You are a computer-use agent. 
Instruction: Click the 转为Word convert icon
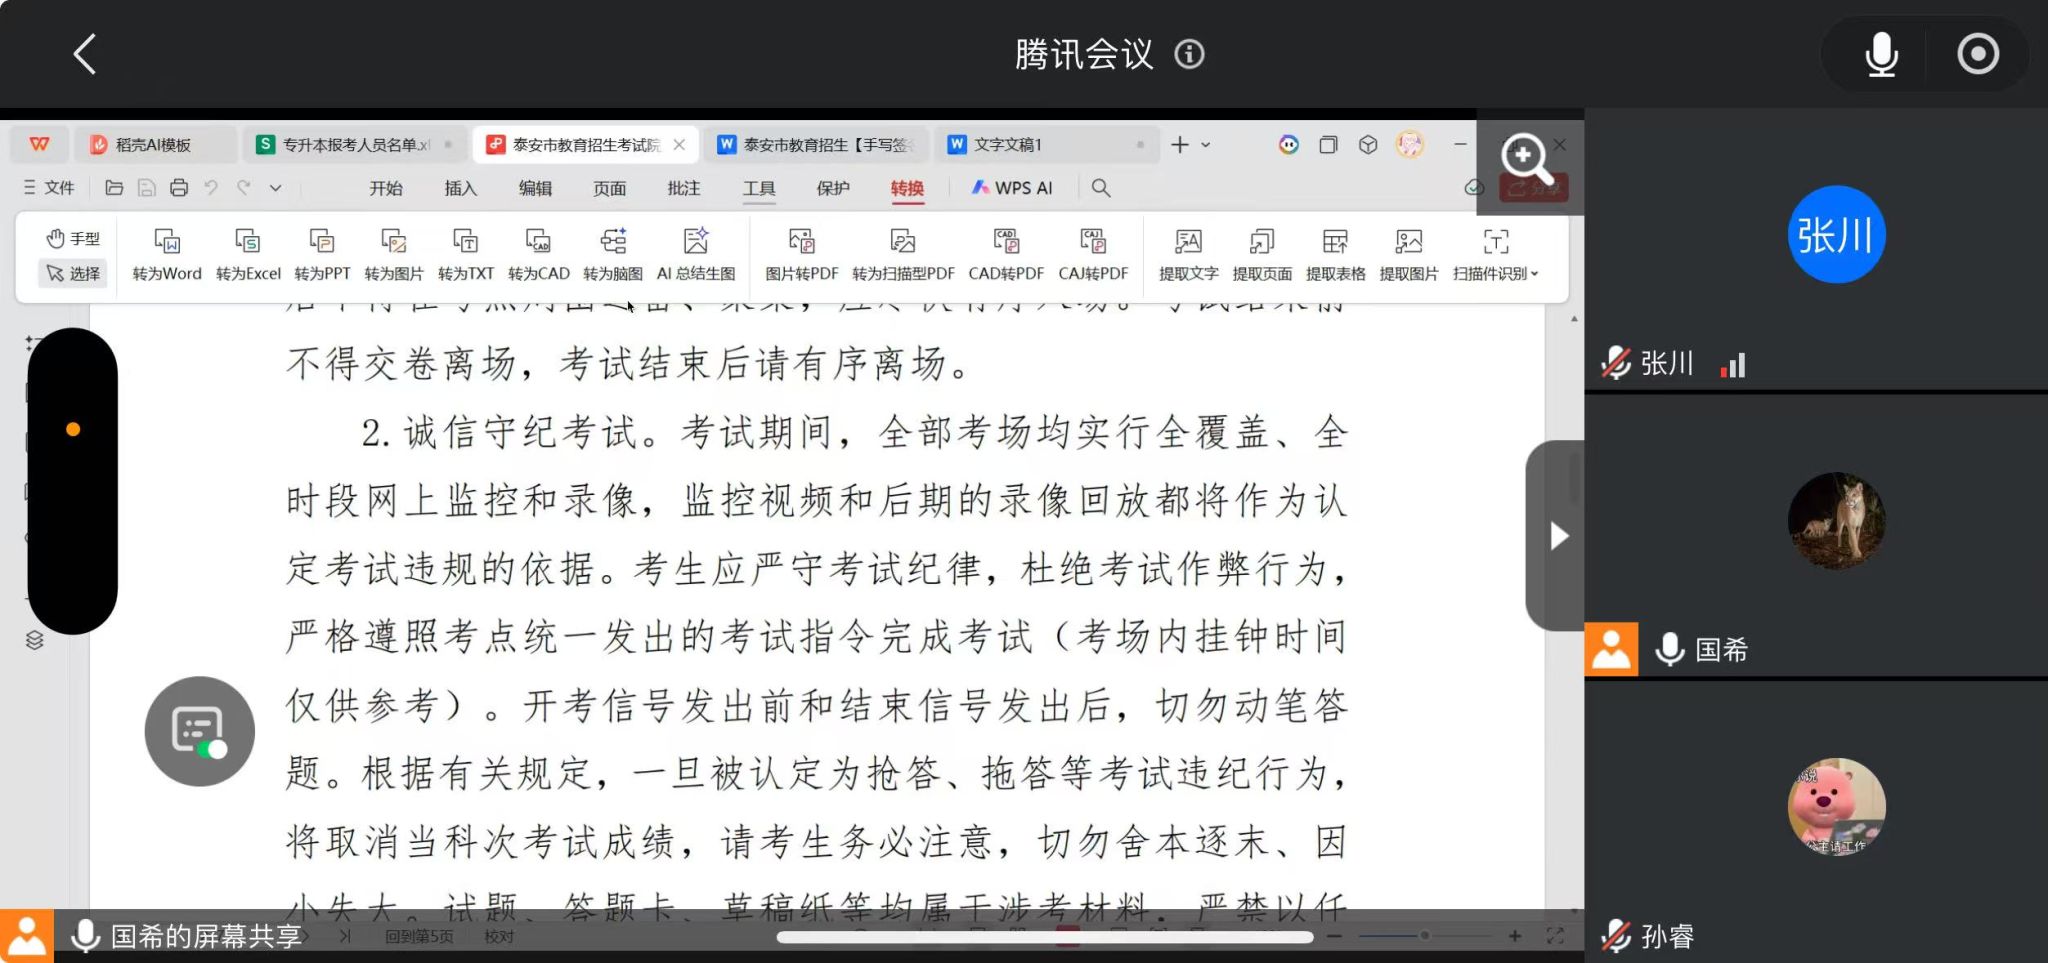click(x=167, y=254)
